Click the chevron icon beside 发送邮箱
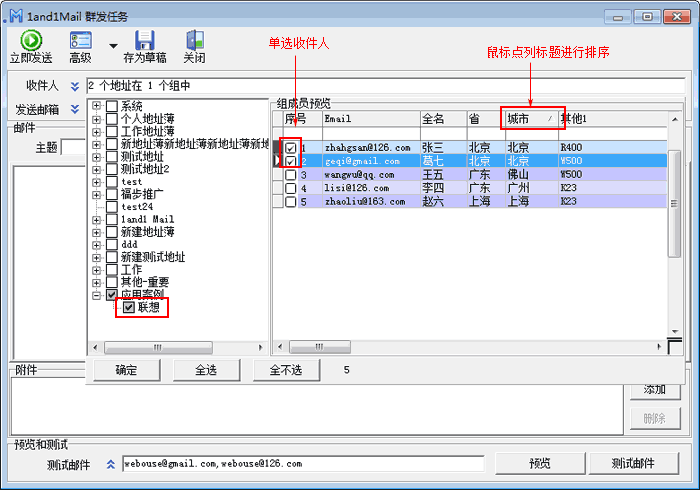Viewport: 700px width, 490px height. pyautogui.click(x=74, y=109)
